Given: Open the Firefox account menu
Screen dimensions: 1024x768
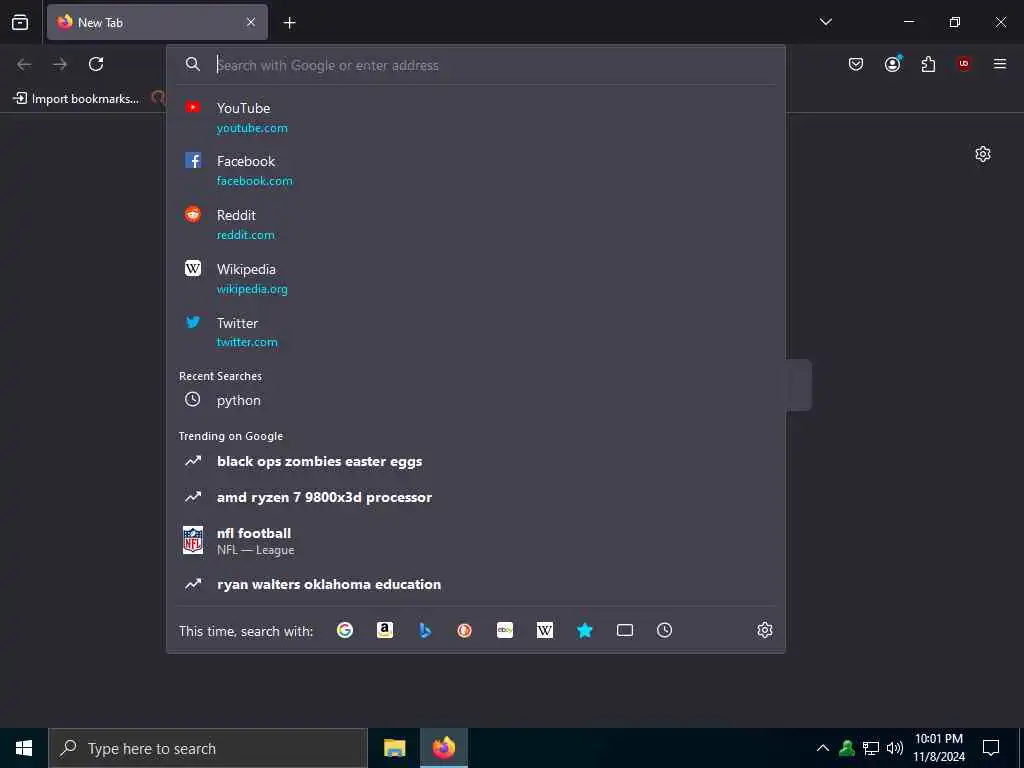Looking at the screenshot, I should coord(892,64).
